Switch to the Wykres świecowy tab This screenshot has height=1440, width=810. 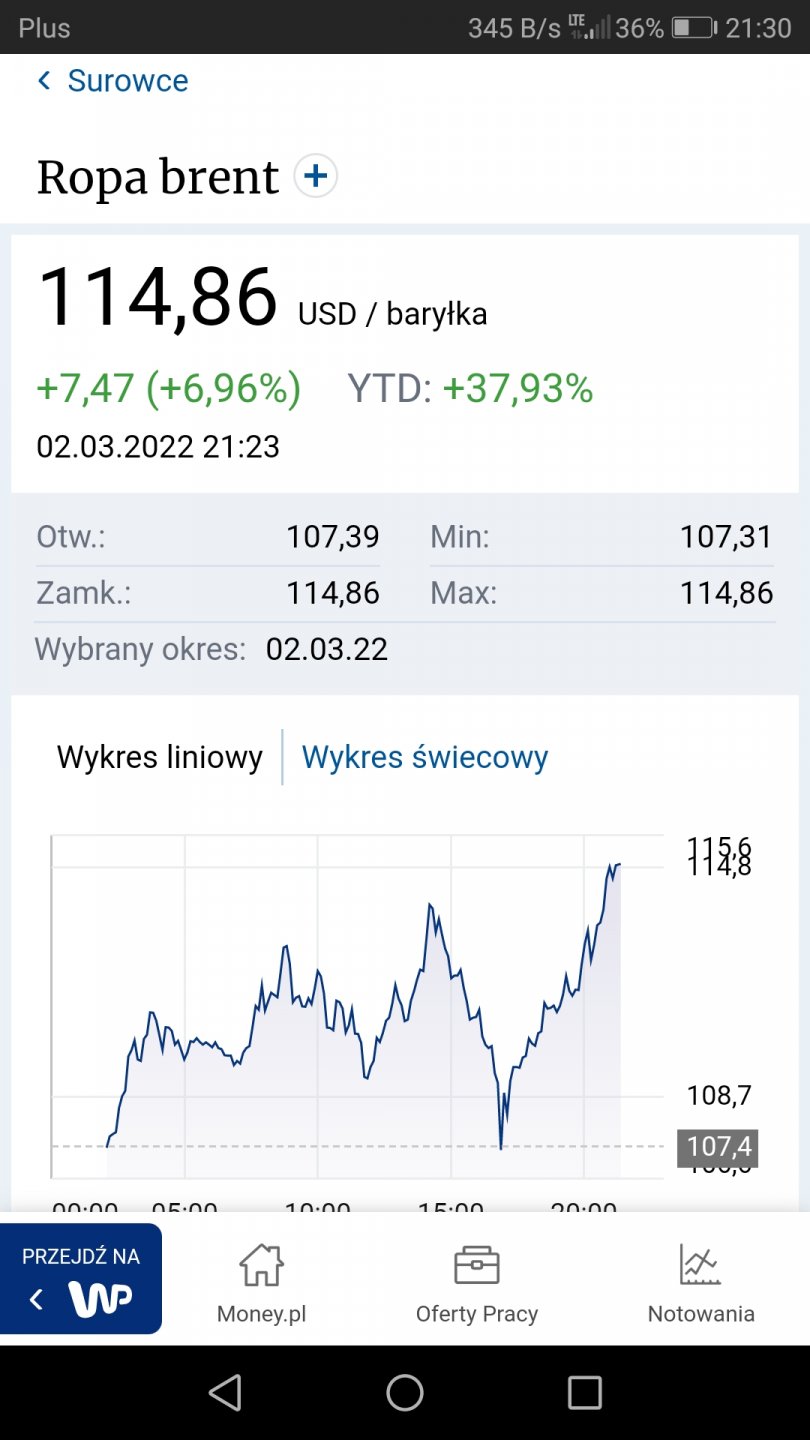(x=425, y=757)
